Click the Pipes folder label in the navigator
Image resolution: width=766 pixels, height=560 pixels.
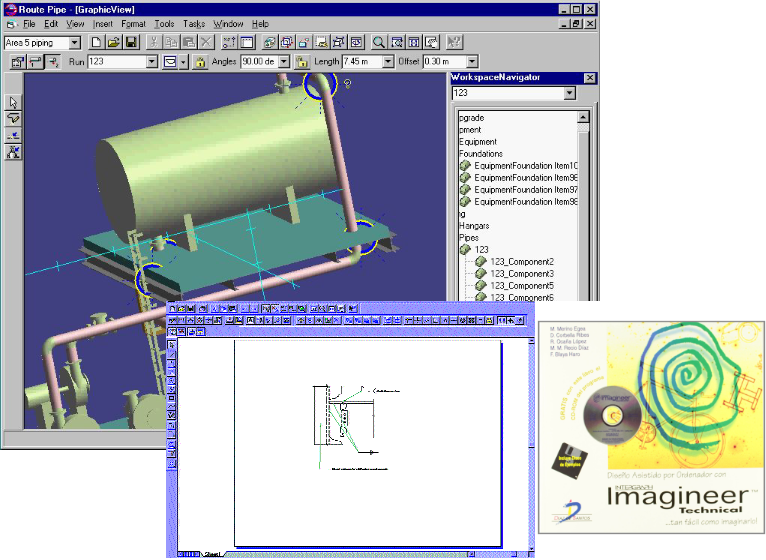pos(469,238)
